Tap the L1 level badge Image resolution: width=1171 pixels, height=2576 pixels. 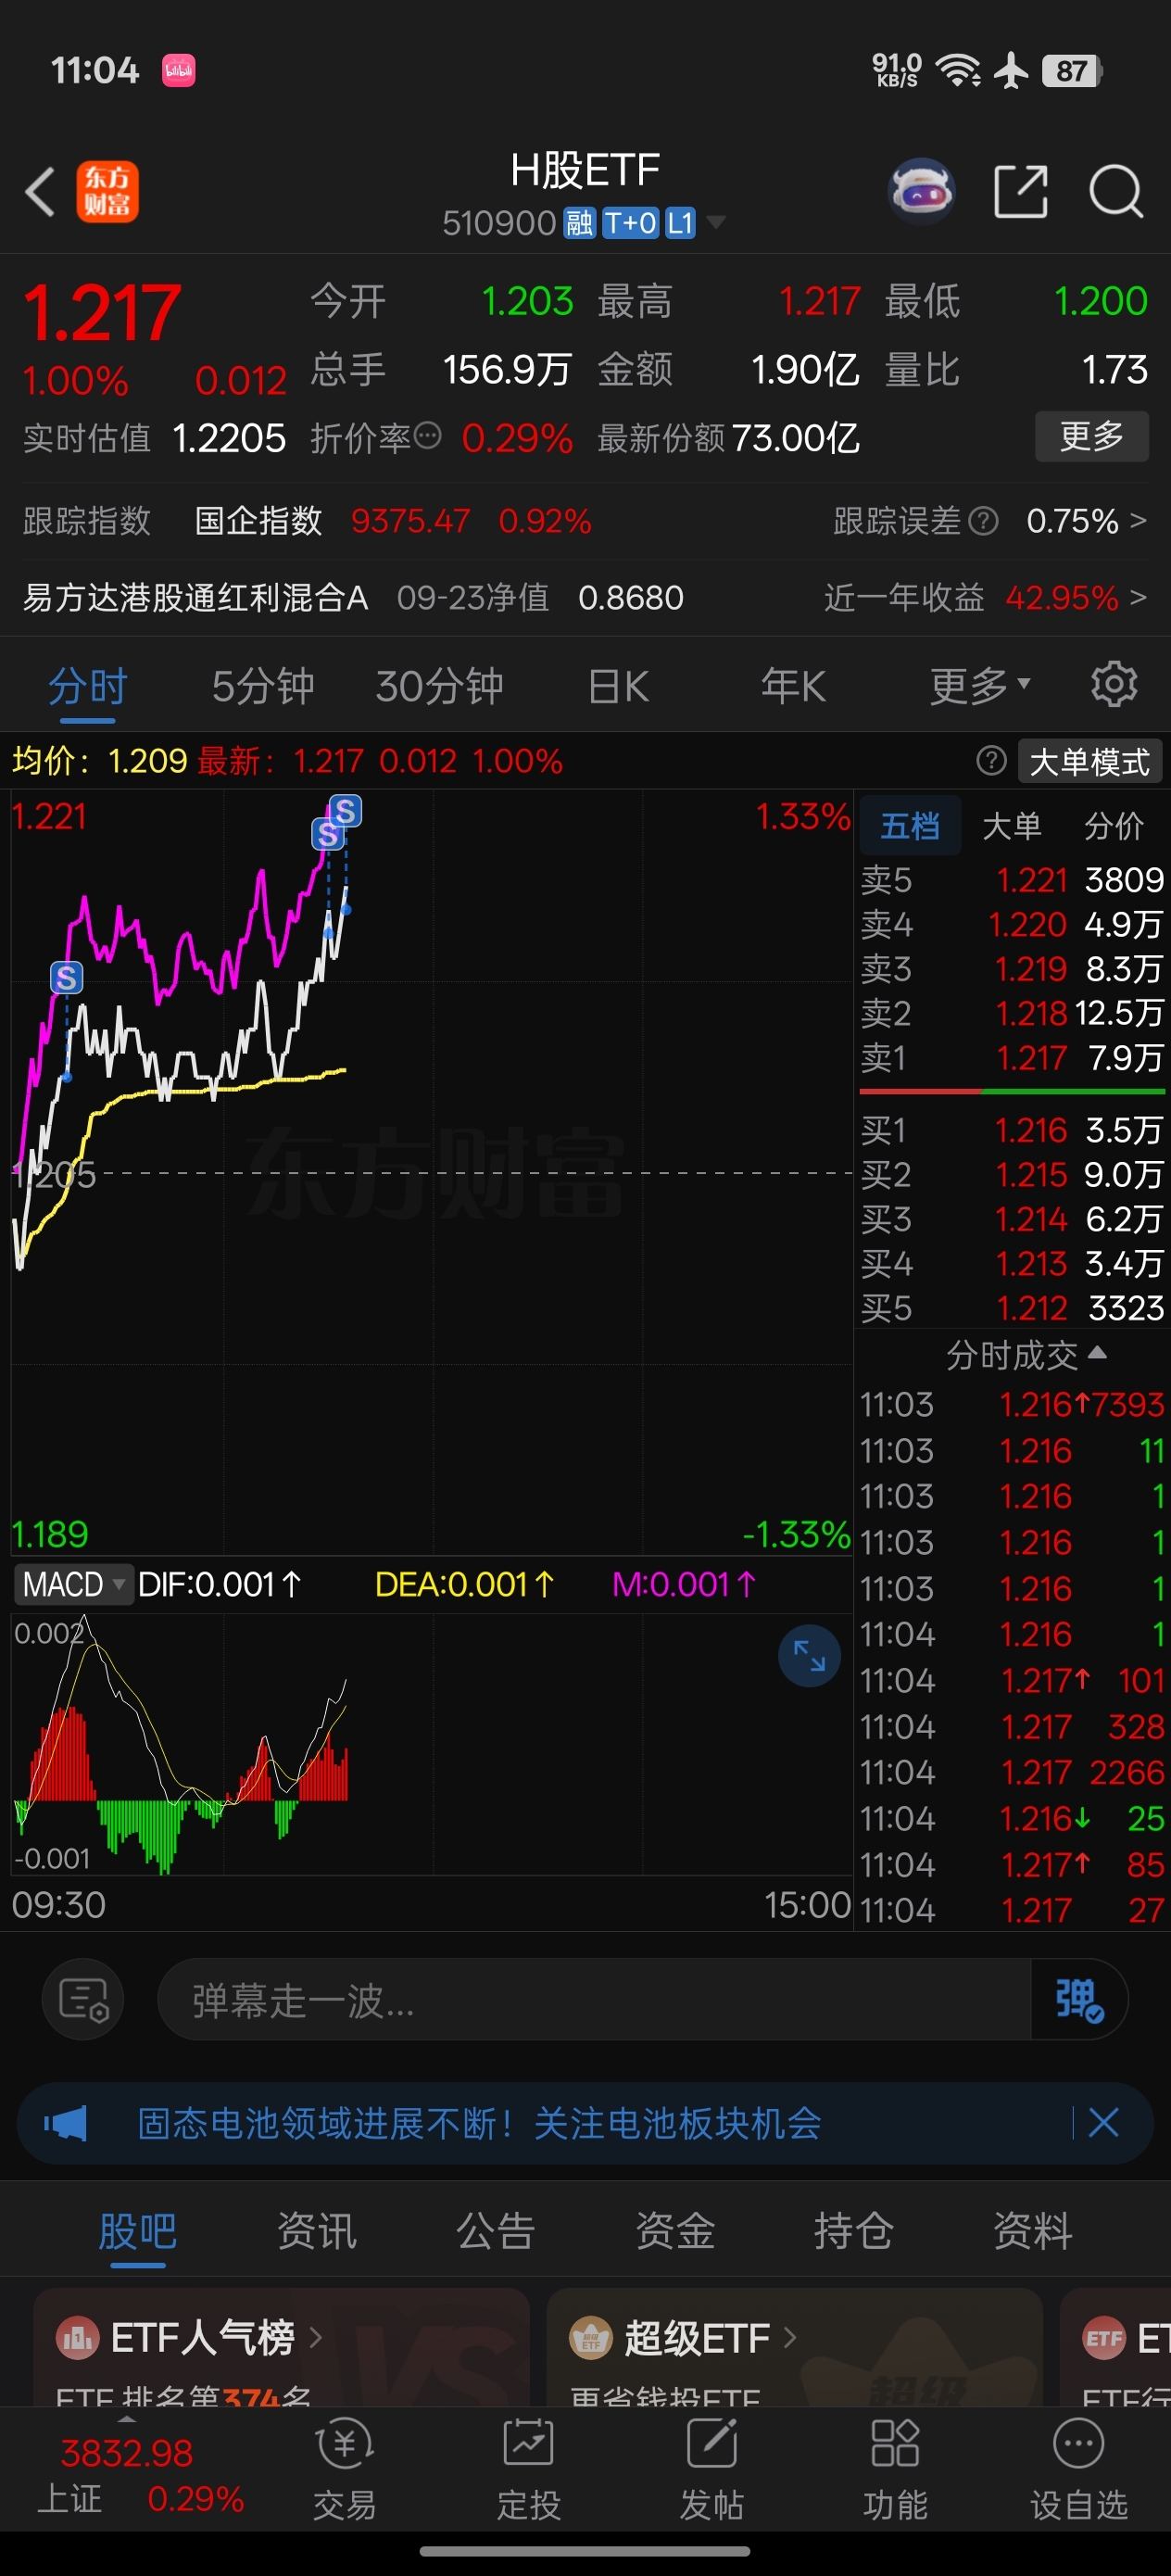(x=680, y=222)
